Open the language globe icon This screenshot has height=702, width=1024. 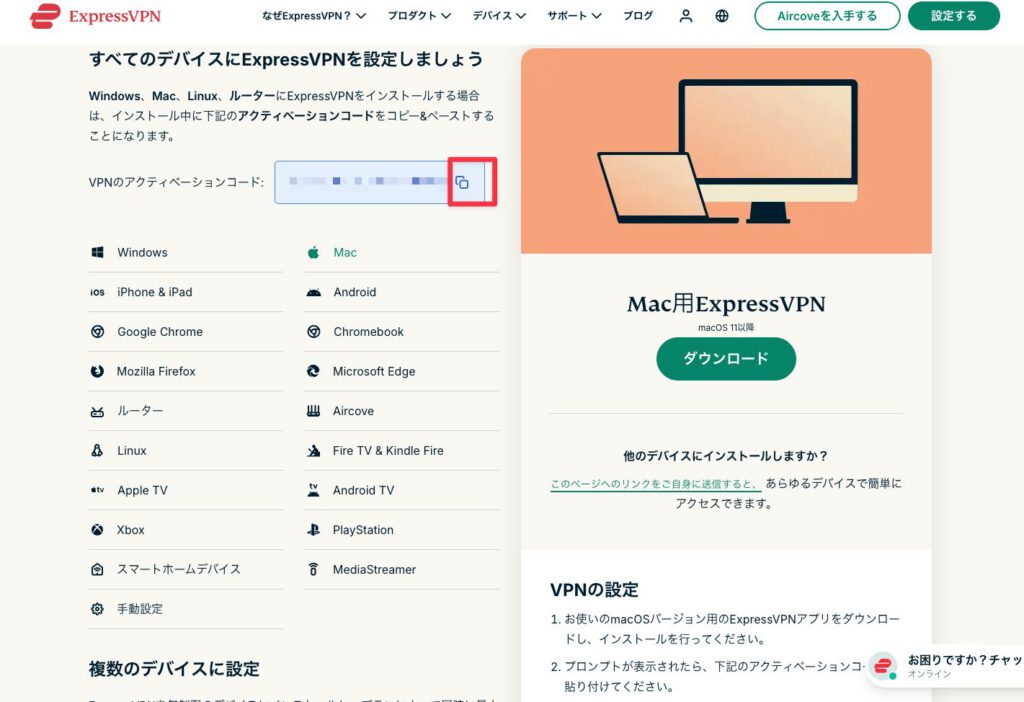click(722, 17)
